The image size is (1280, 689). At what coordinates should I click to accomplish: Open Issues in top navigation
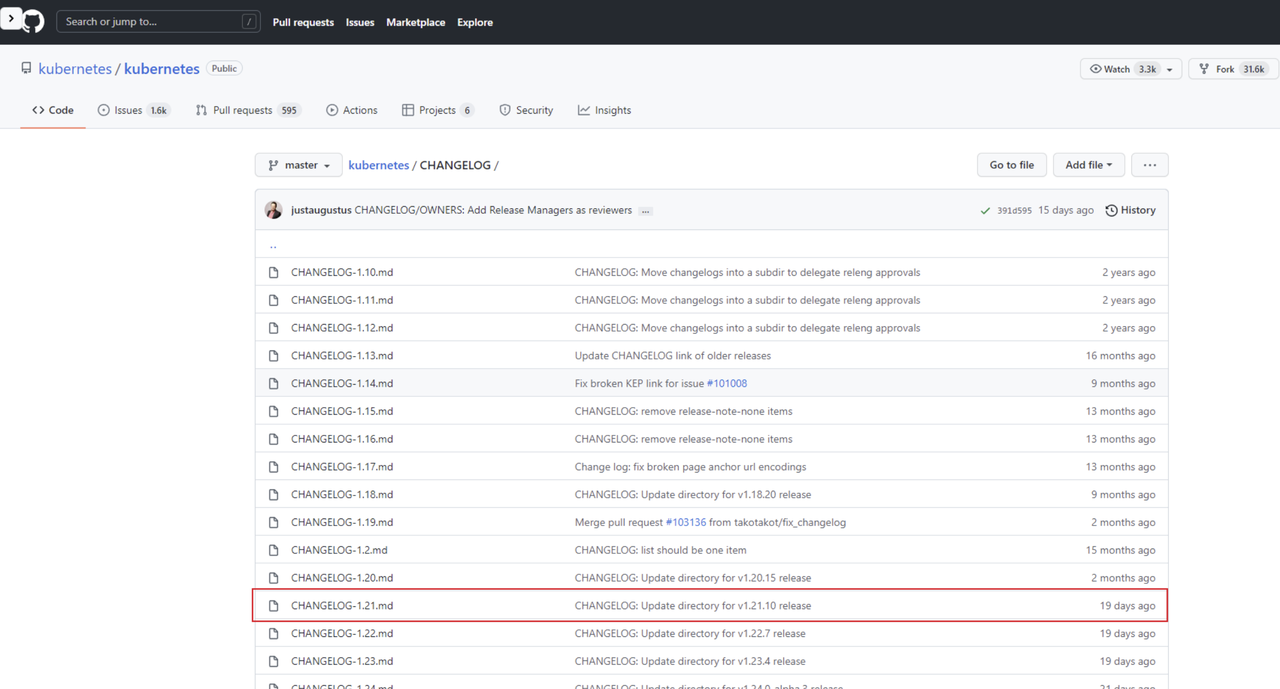(360, 22)
